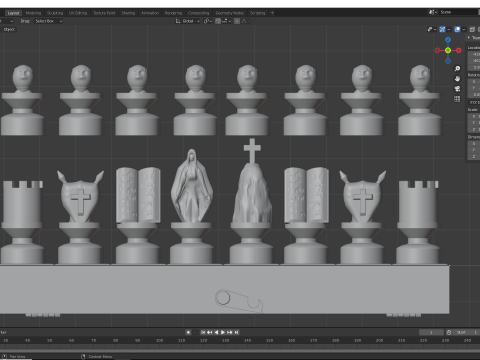Toggle viewport overlays

tap(457, 30)
